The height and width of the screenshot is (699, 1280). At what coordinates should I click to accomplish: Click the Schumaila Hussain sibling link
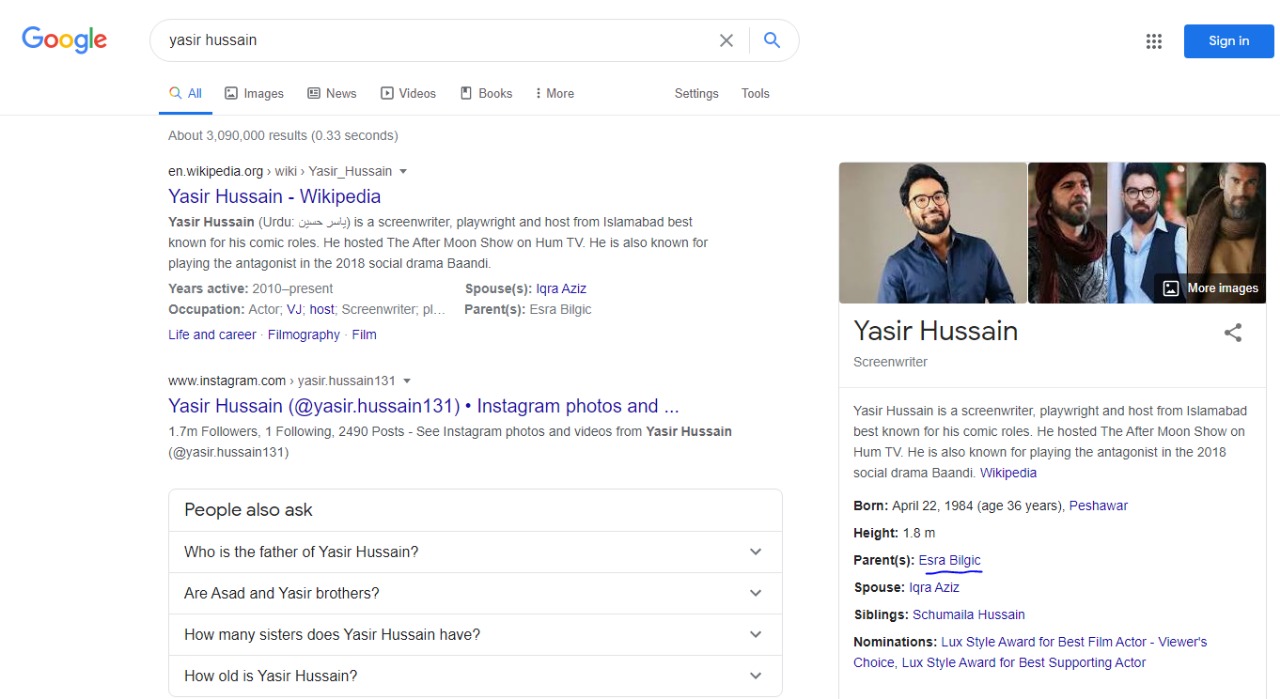pyautogui.click(x=969, y=615)
